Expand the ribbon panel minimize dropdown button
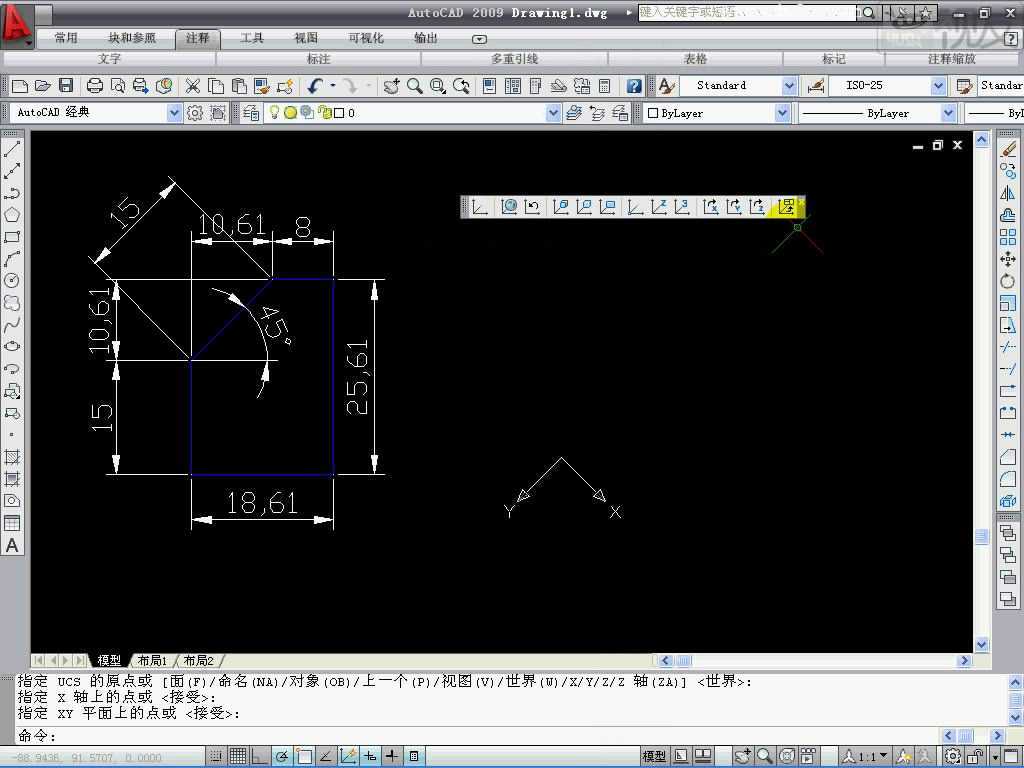The width and height of the screenshot is (1024, 768). pyautogui.click(x=479, y=39)
